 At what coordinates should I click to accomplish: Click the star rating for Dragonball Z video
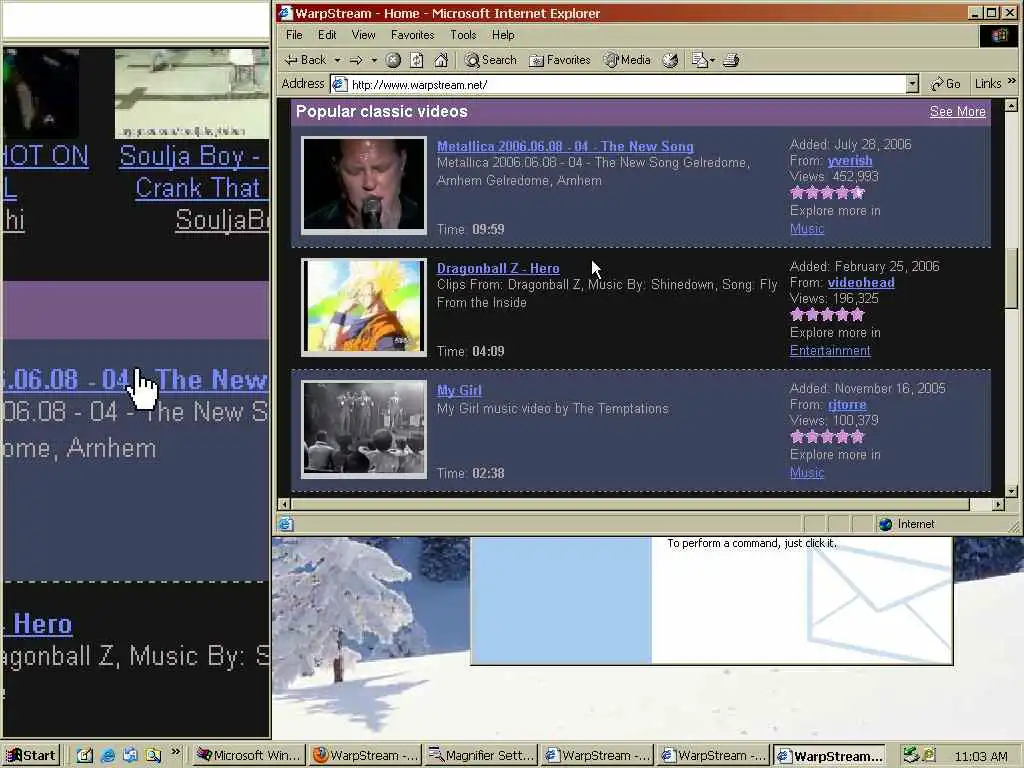(x=827, y=315)
